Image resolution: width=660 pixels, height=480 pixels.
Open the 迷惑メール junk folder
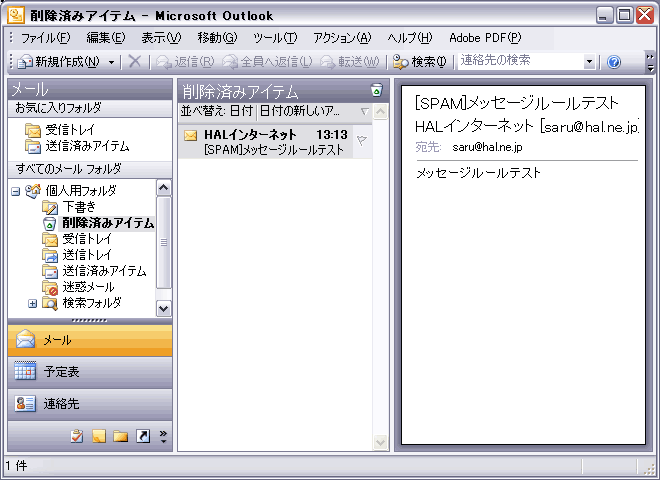(x=78, y=287)
